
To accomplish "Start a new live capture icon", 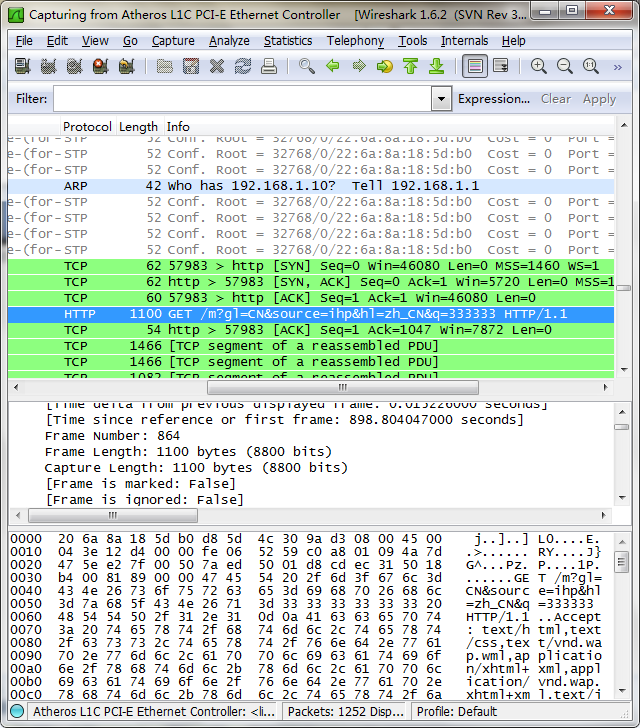I will (74, 66).
